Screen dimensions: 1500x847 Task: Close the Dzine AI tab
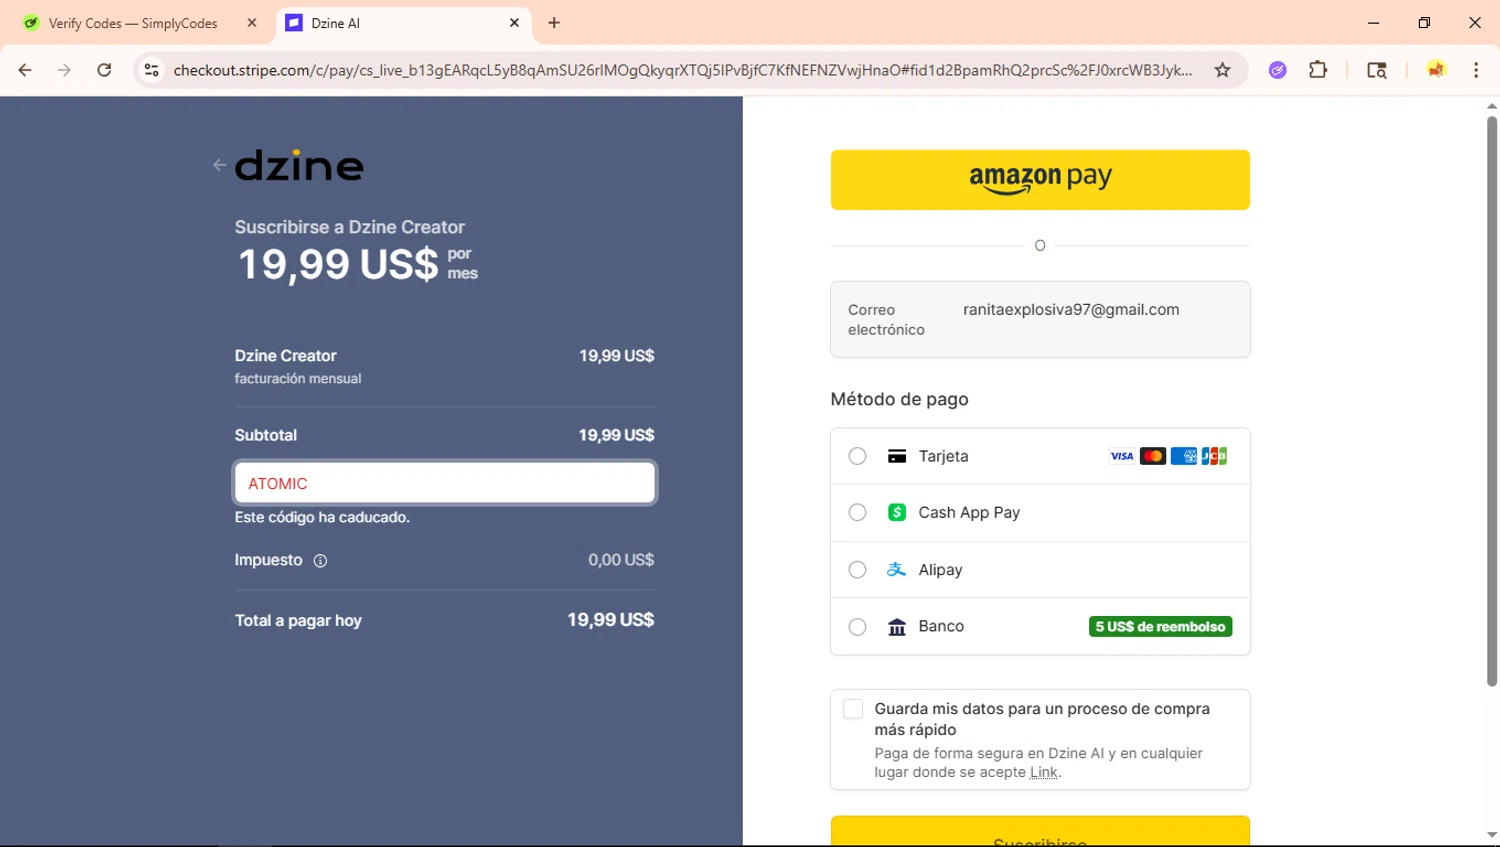pos(514,23)
